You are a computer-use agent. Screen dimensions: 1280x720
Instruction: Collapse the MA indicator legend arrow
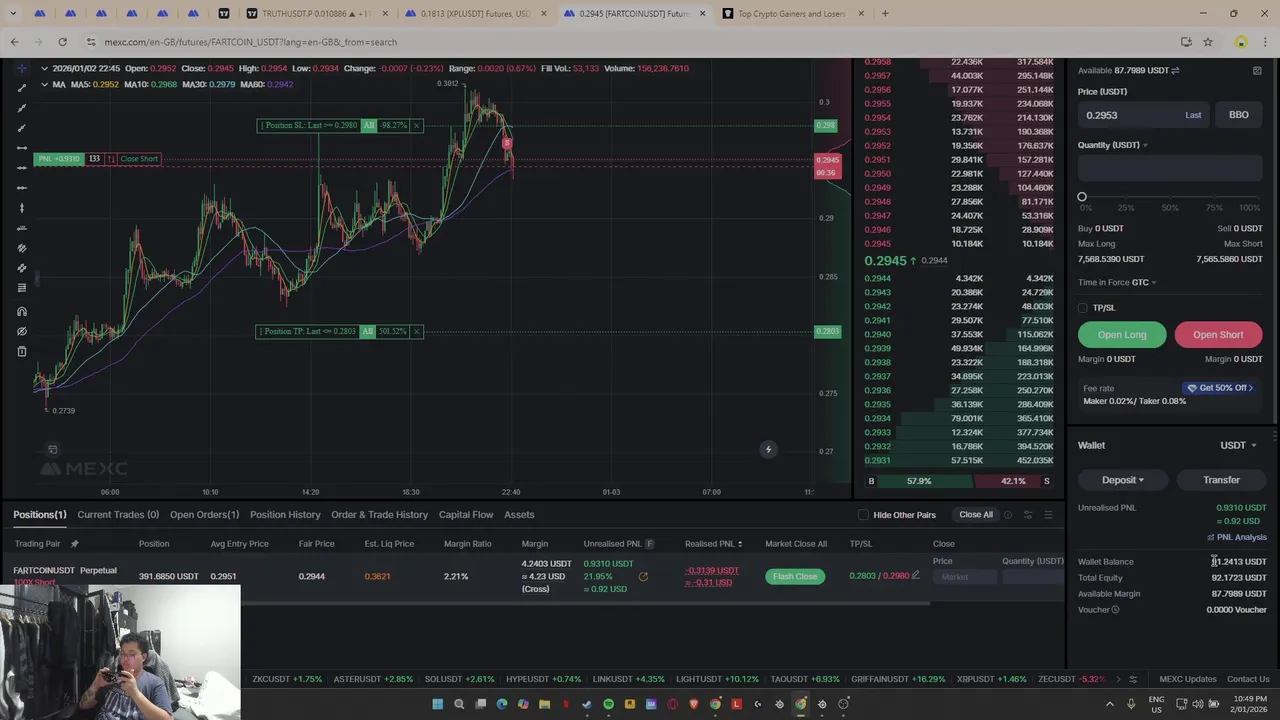coord(44,84)
